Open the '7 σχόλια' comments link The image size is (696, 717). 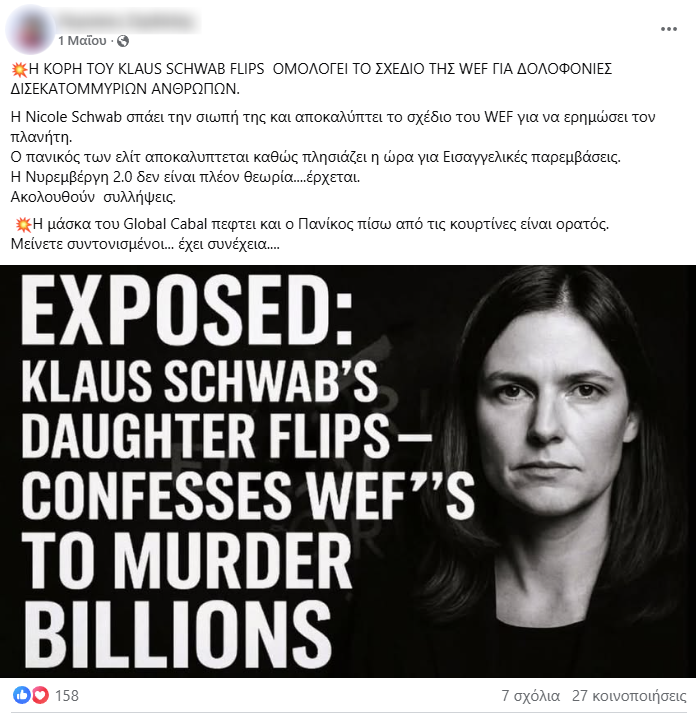(x=530, y=696)
